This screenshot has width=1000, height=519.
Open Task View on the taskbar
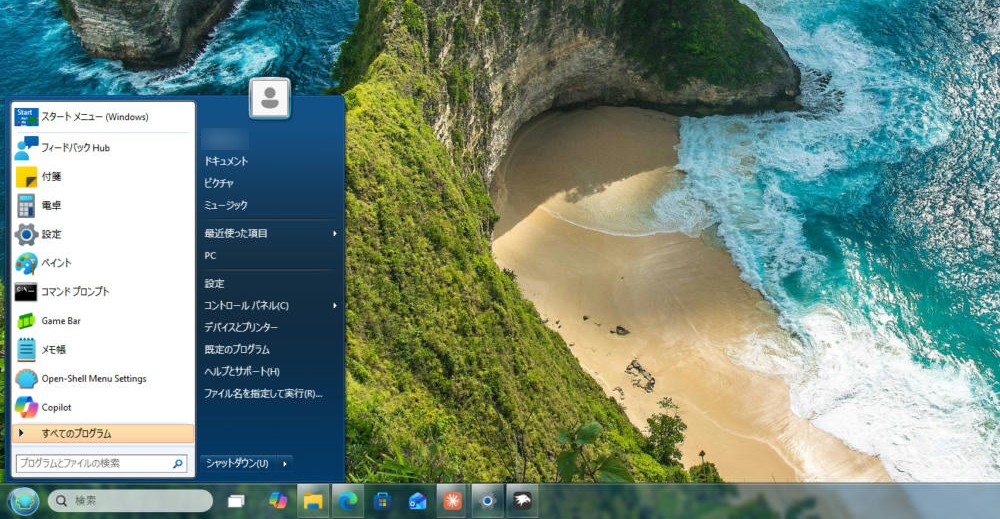(236, 501)
